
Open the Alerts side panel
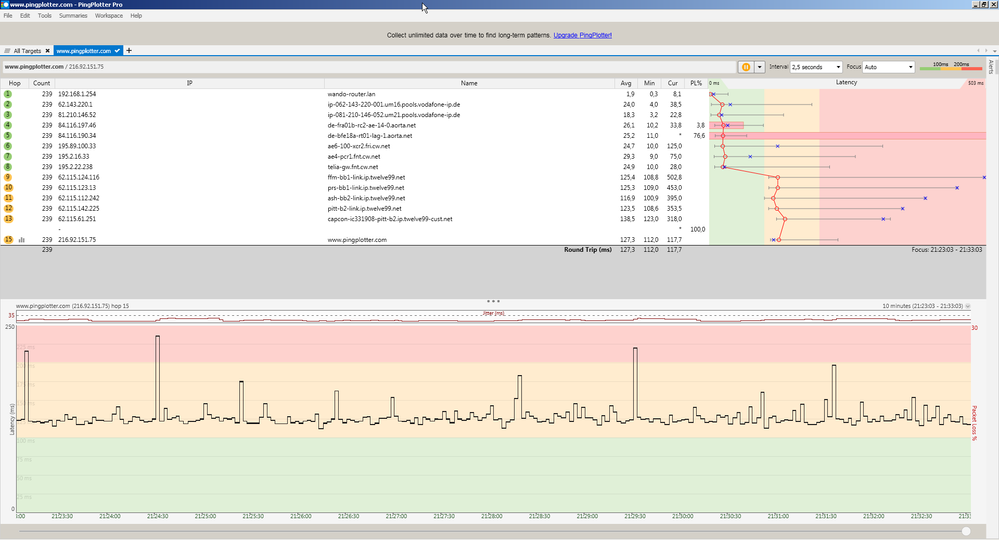(992, 67)
